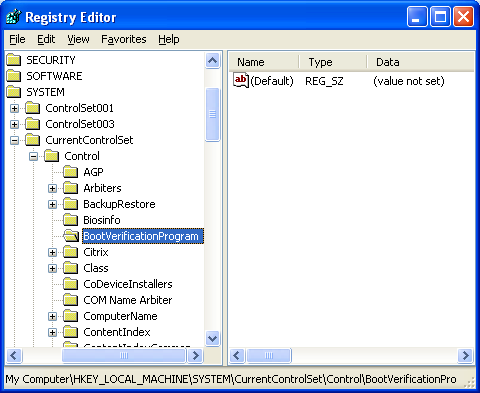Expand the Citrix key
The height and width of the screenshot is (393, 480).
52,252
